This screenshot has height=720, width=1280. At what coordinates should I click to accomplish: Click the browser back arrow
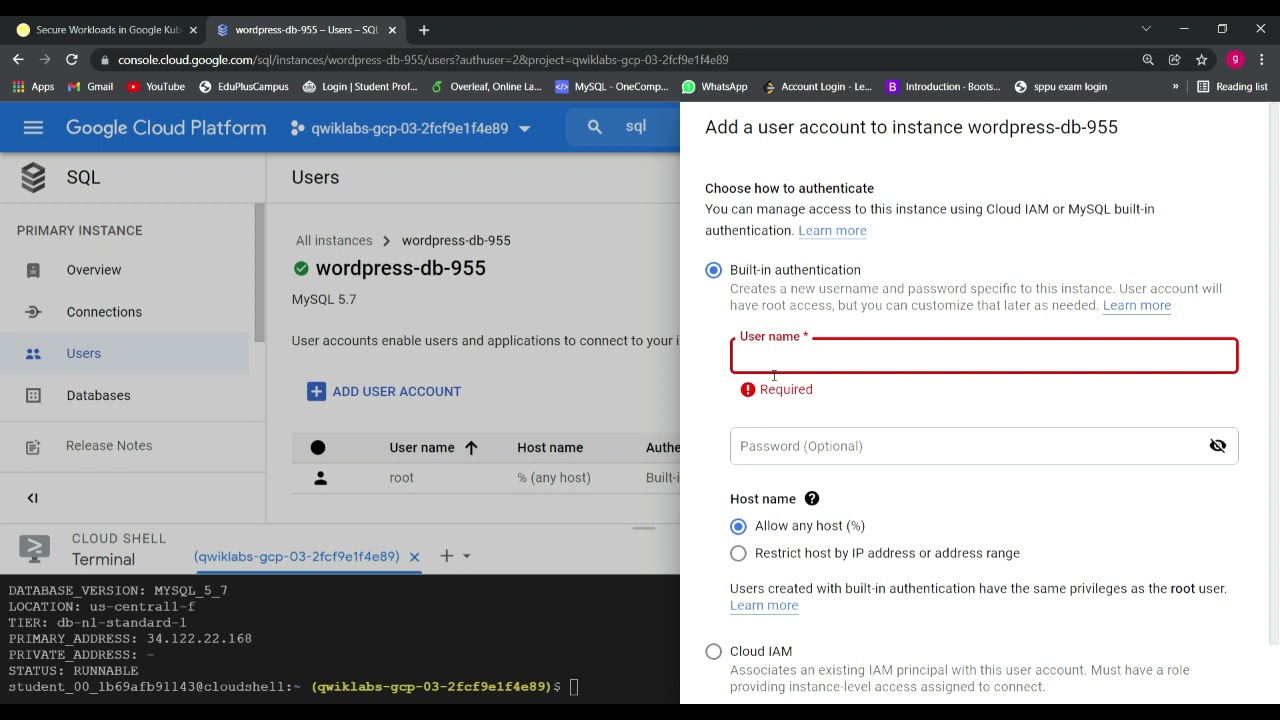coord(18,60)
